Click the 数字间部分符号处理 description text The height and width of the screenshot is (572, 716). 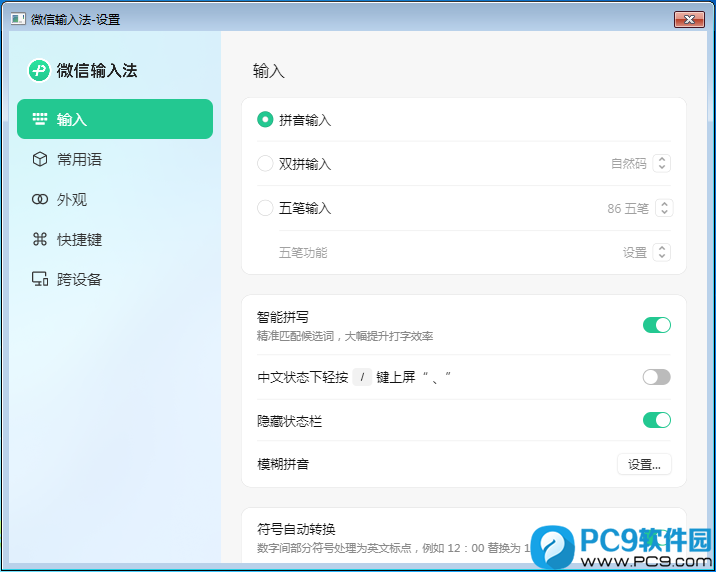coord(393,548)
